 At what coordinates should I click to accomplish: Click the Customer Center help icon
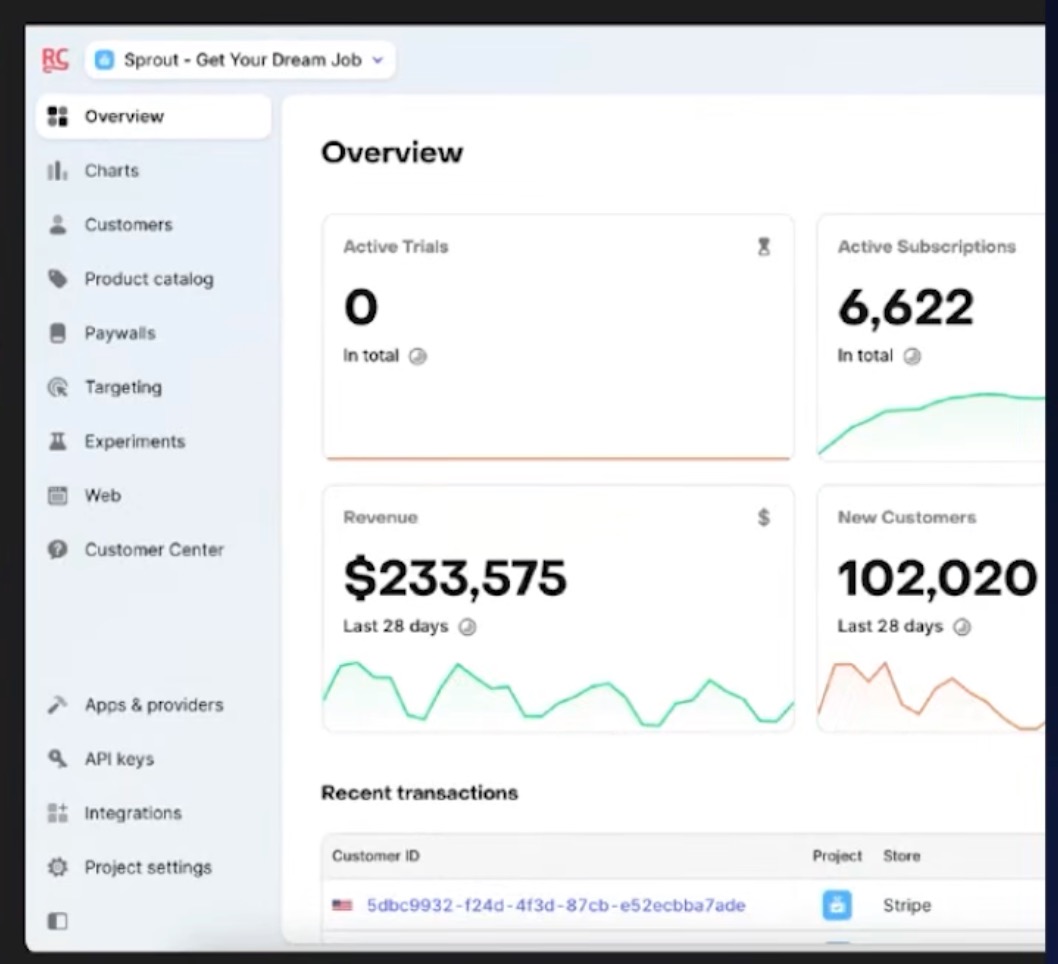pos(57,550)
